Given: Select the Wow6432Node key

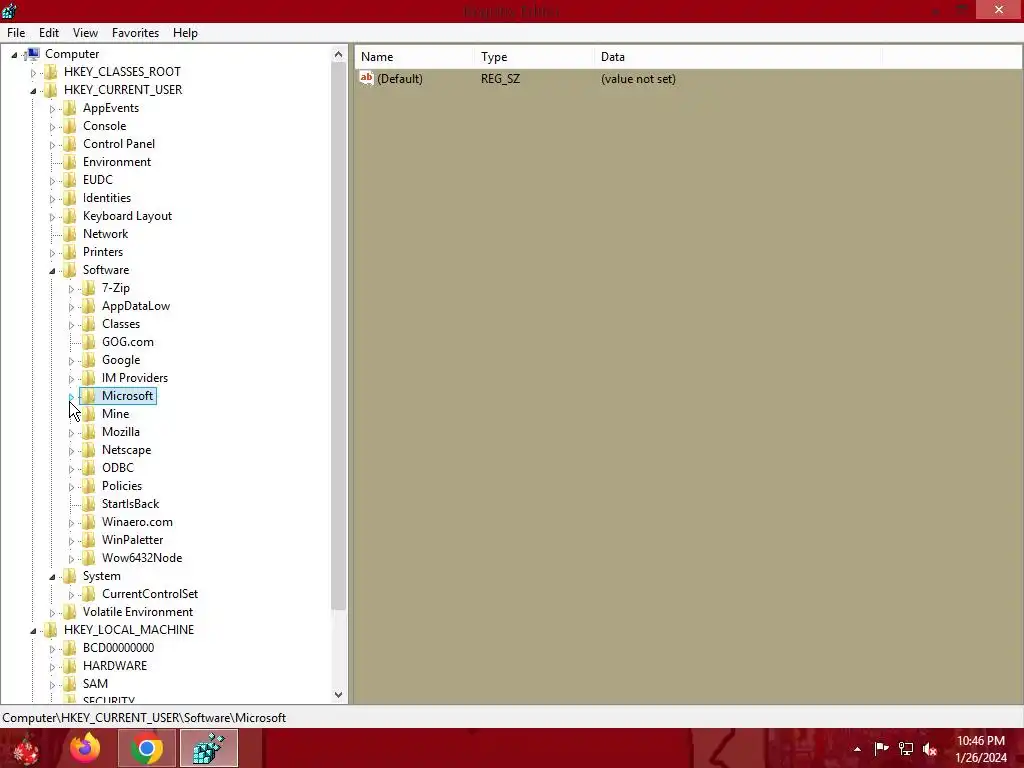Looking at the screenshot, I should tap(142, 558).
